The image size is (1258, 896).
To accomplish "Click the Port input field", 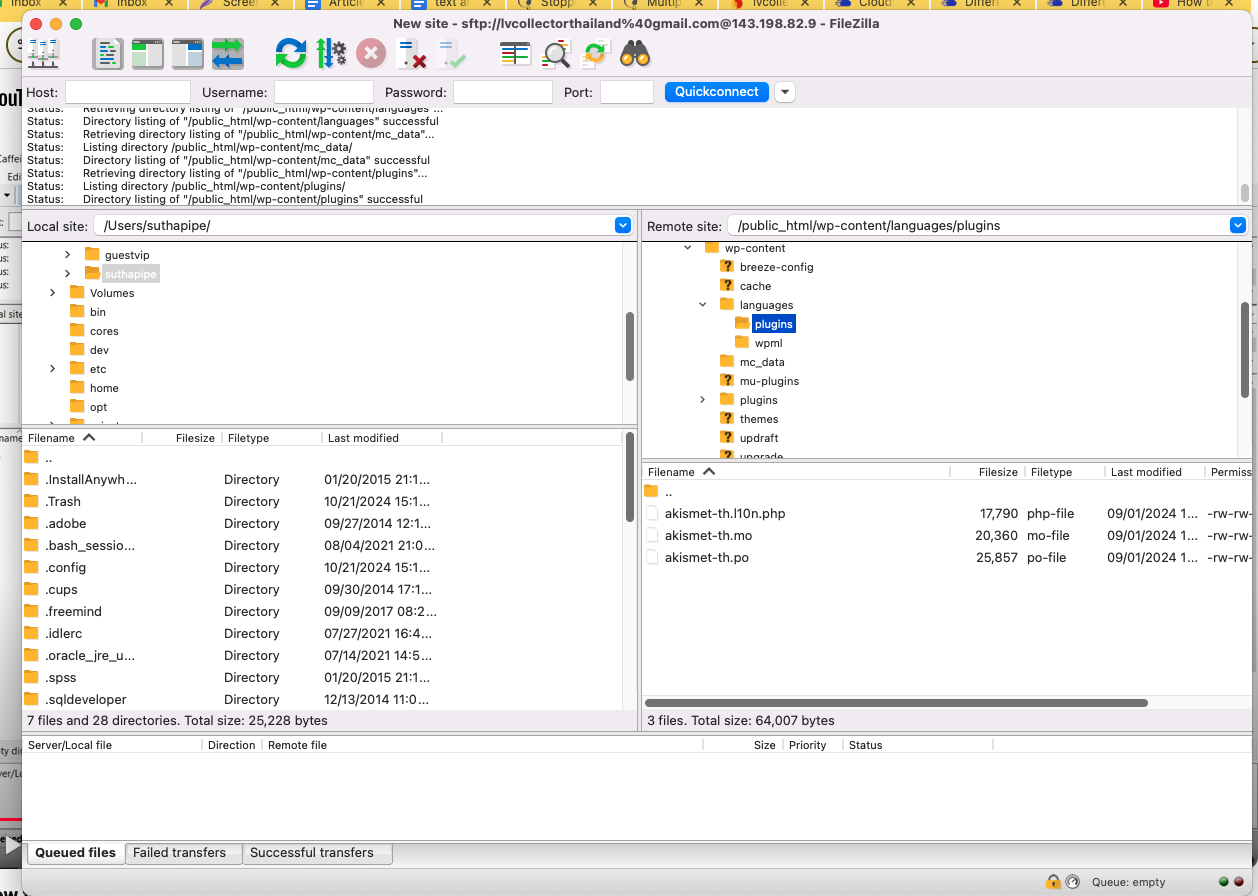I will click(627, 92).
